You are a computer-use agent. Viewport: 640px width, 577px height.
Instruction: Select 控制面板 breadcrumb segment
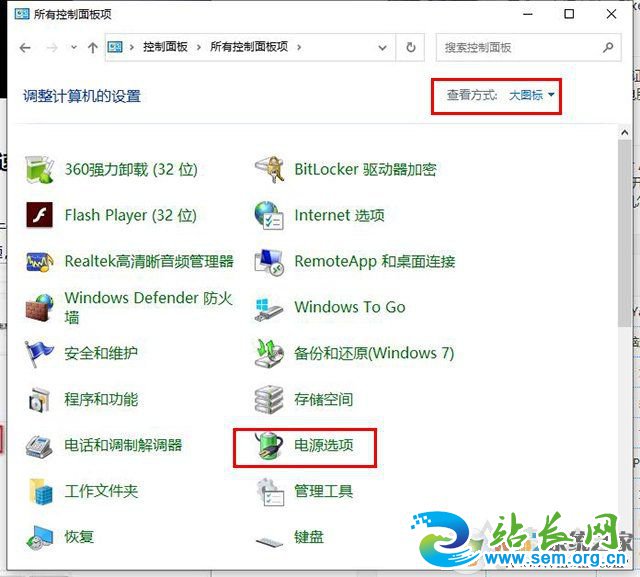(x=165, y=47)
